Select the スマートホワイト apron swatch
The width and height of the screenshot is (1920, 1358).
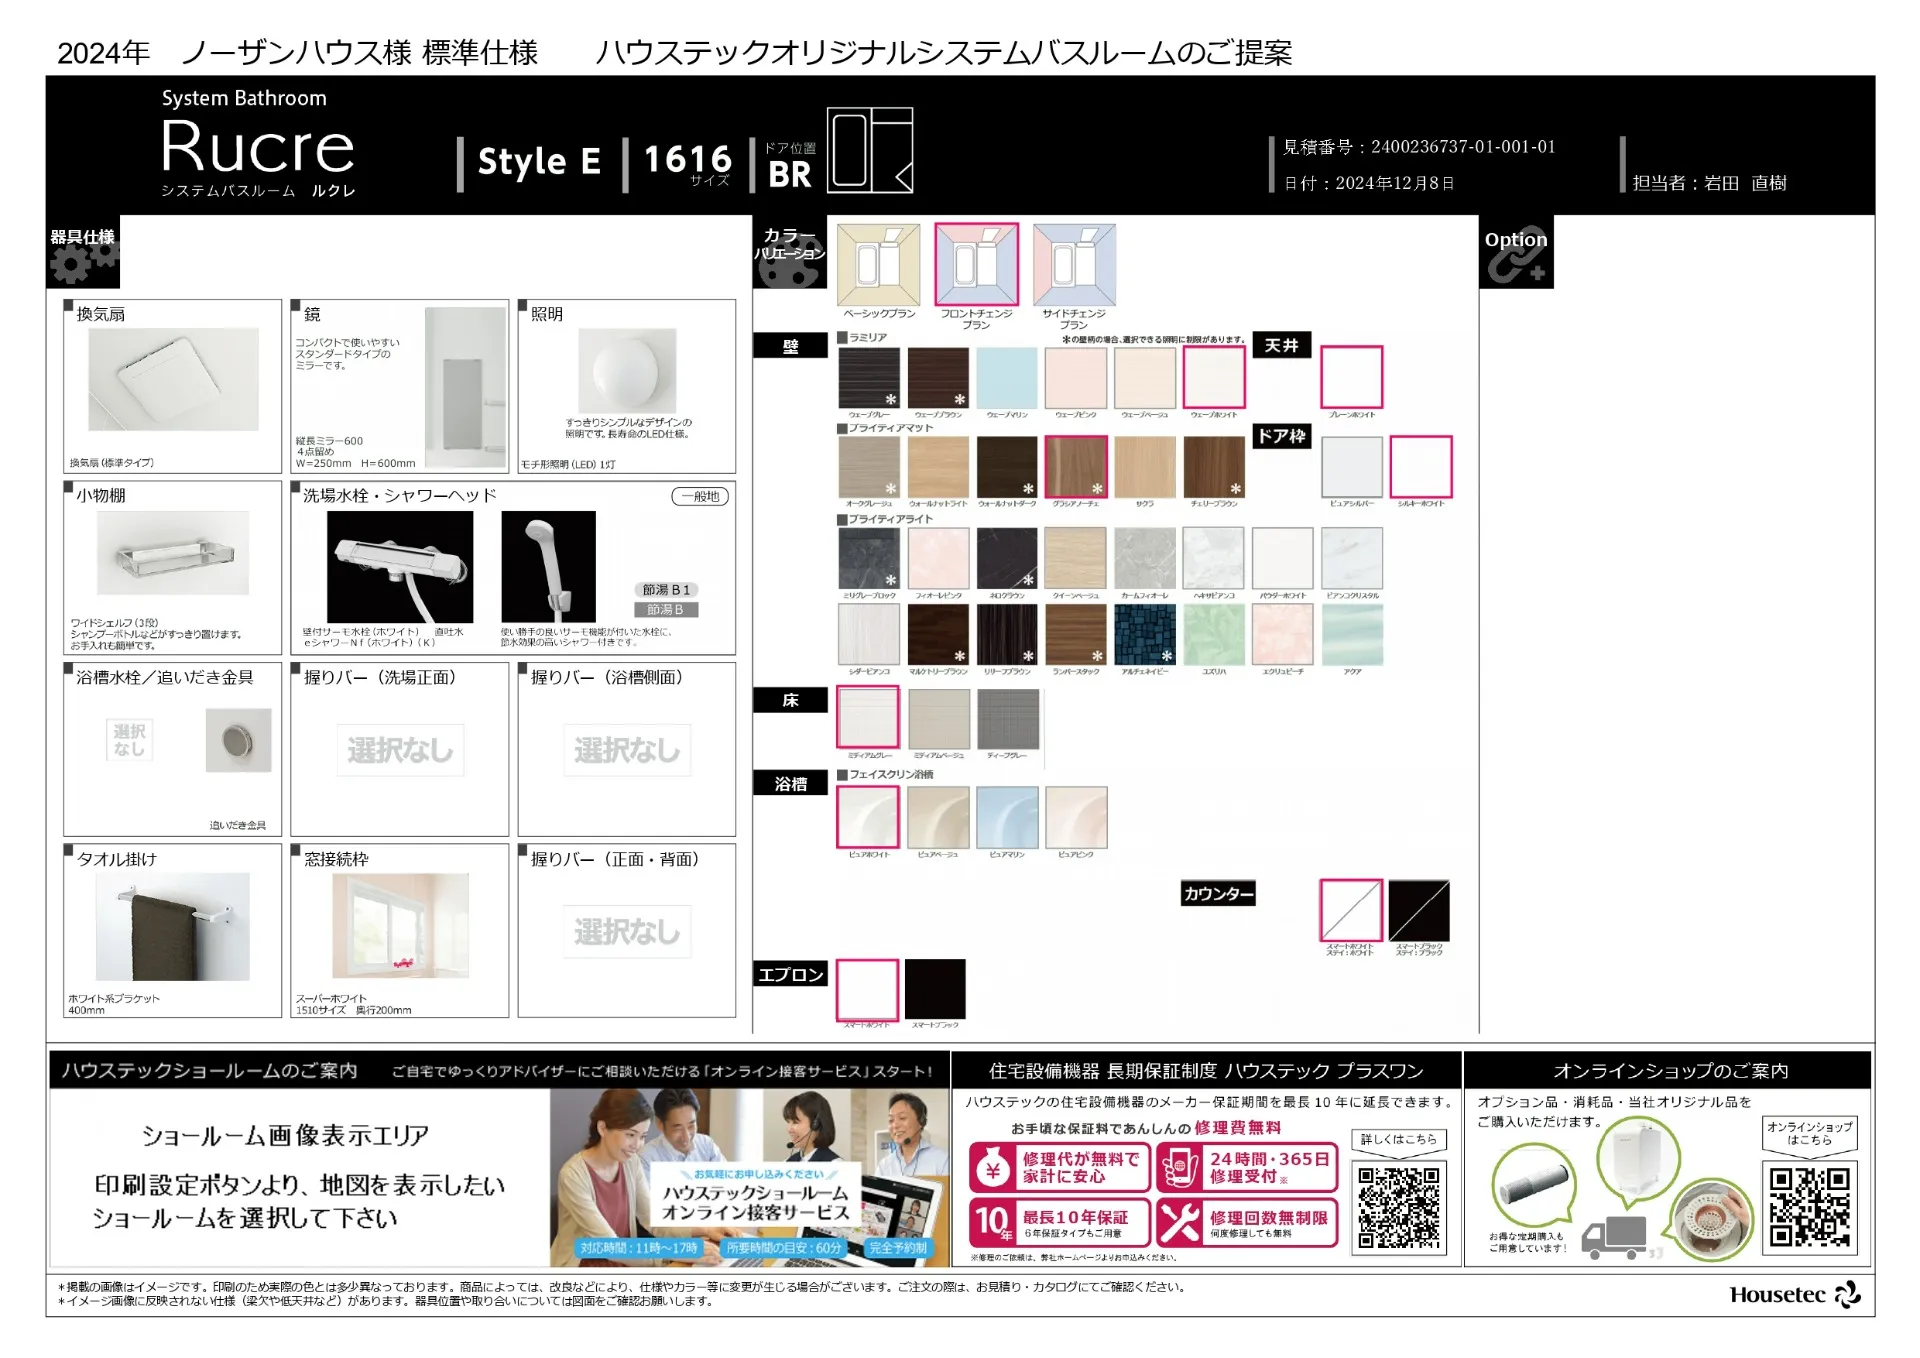click(867, 990)
